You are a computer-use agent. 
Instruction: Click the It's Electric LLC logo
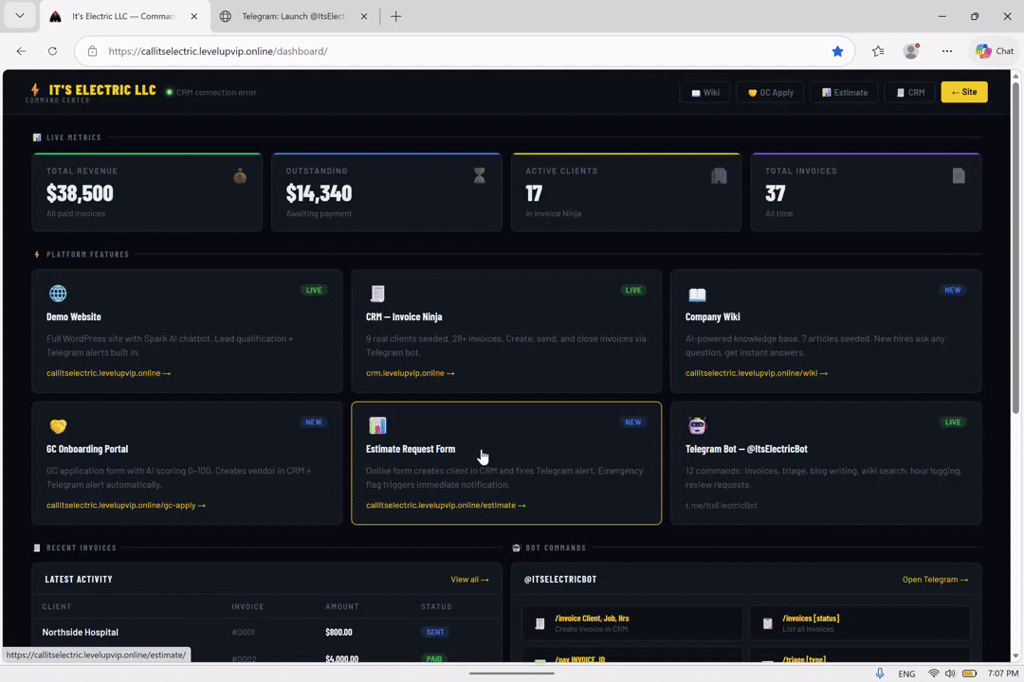(93, 92)
